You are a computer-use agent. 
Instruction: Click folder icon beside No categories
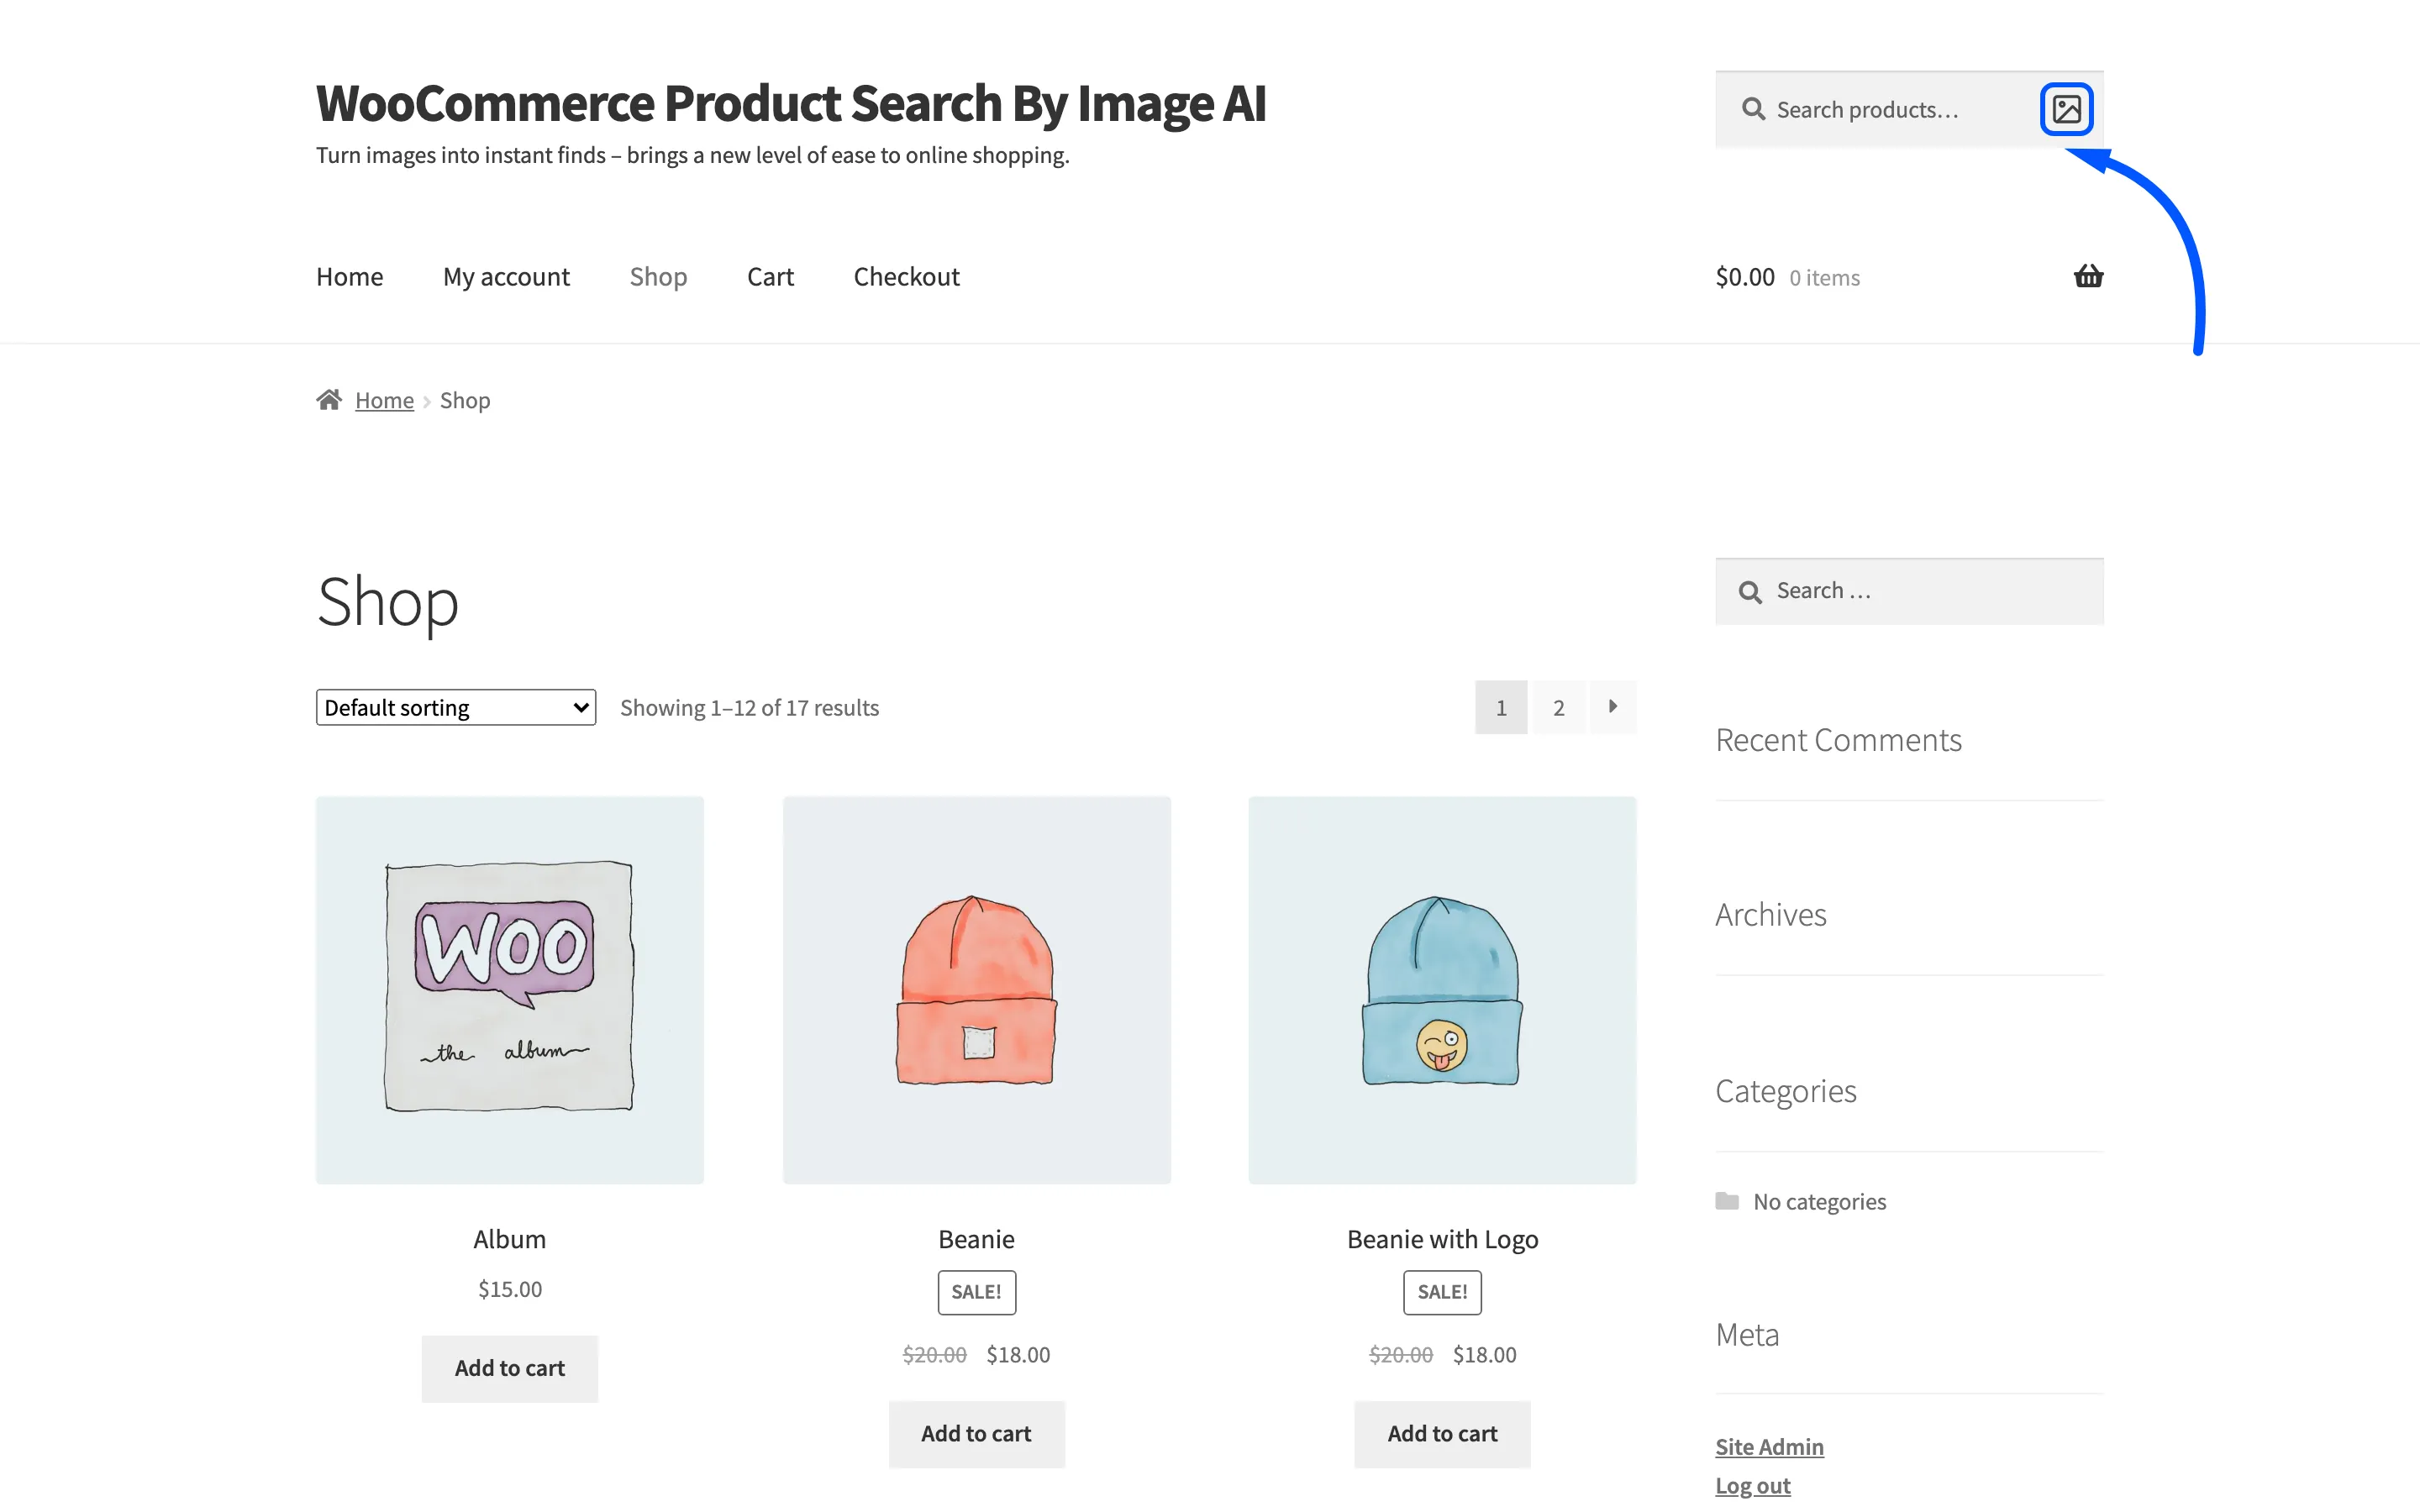1727,1200
